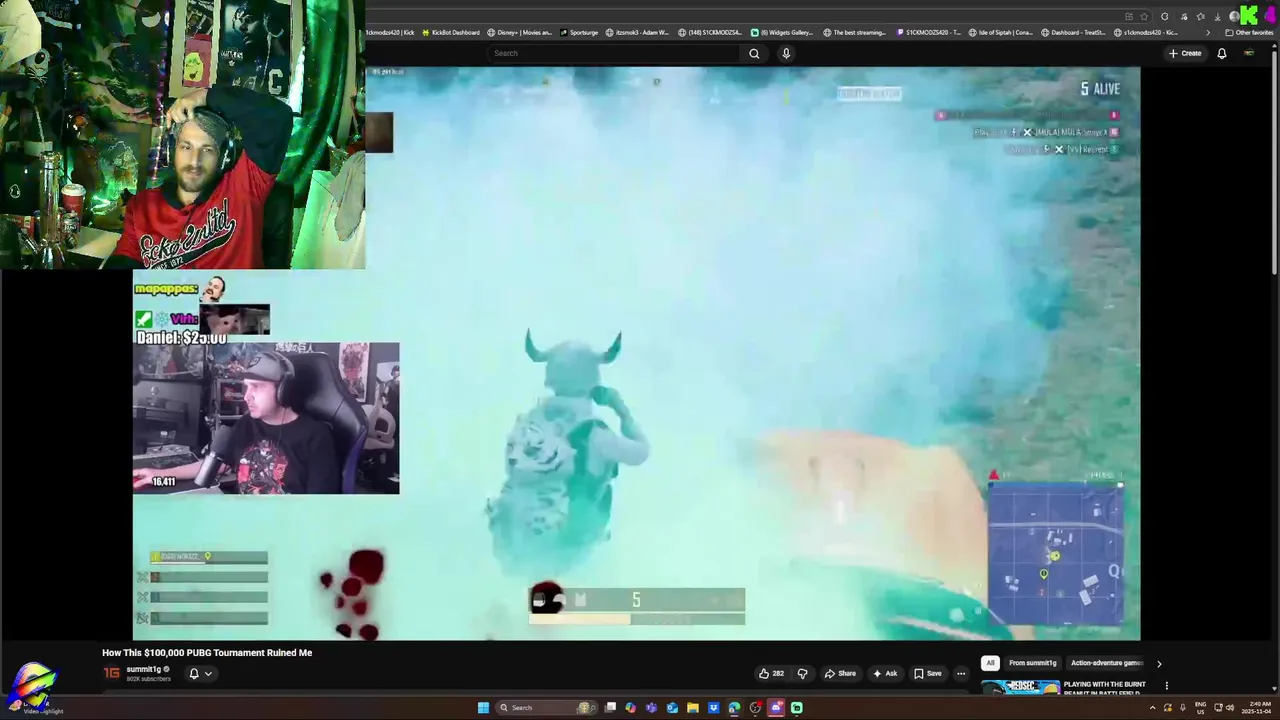The width and height of the screenshot is (1280, 720).
Task: Open volume control in system tray
Action: point(1229,708)
